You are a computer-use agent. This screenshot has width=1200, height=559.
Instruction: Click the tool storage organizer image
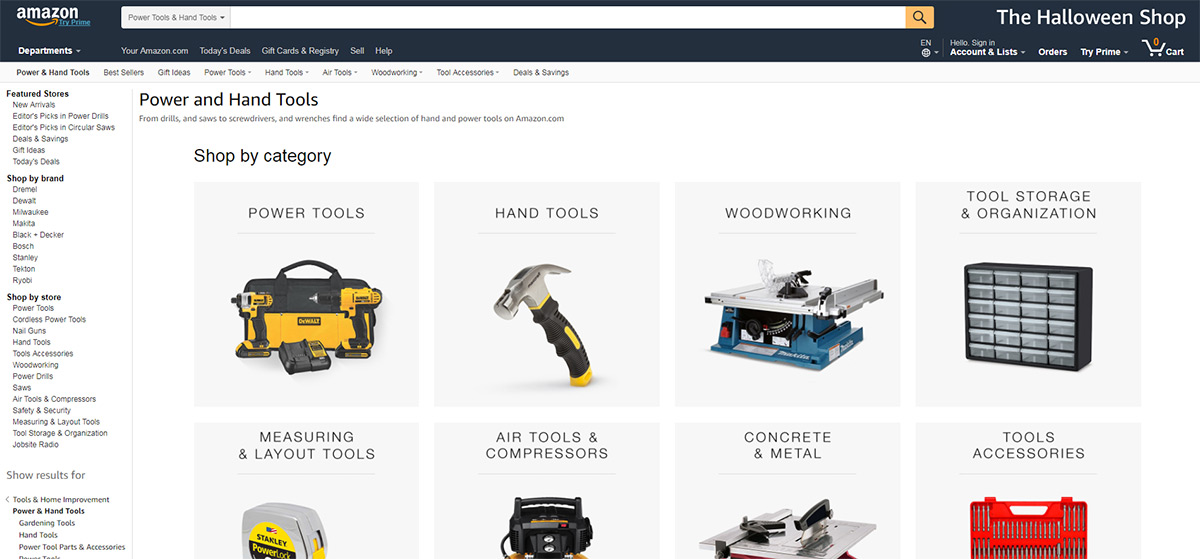[1028, 314]
